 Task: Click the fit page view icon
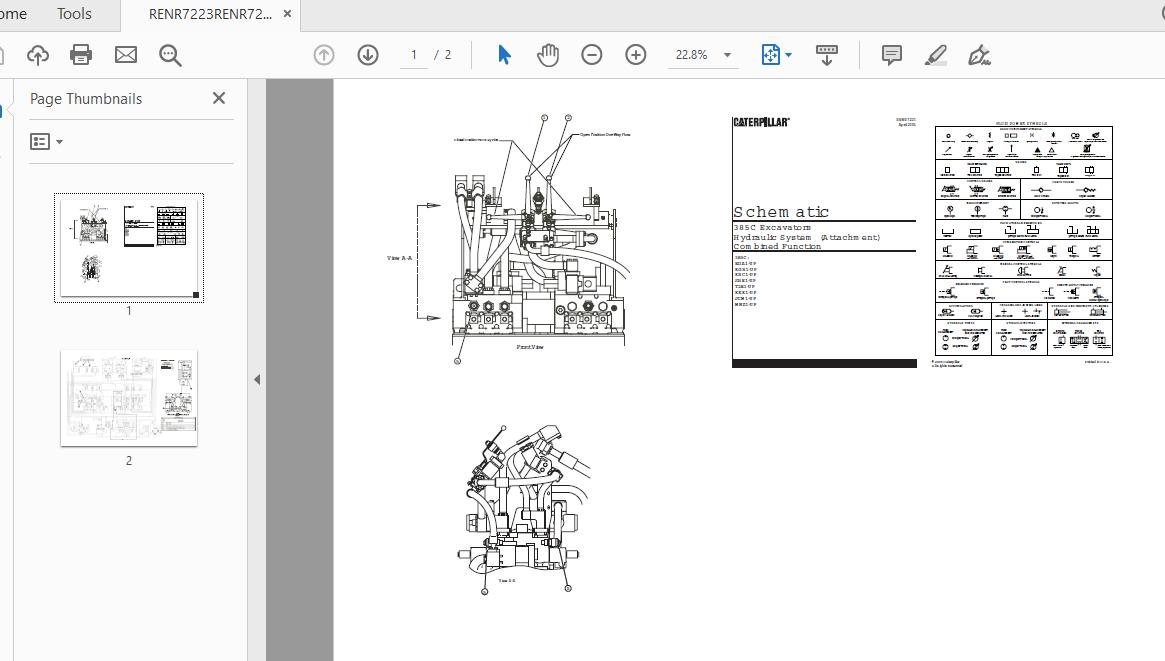click(x=770, y=55)
